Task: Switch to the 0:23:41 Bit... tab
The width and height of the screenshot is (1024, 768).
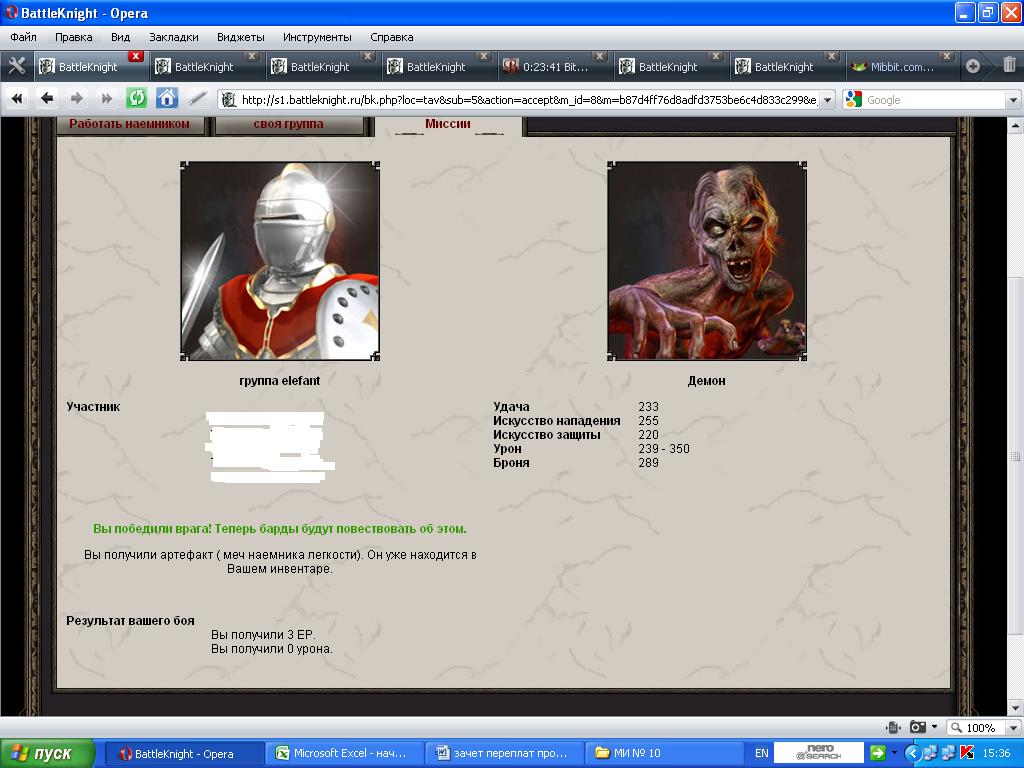Action: (554, 67)
